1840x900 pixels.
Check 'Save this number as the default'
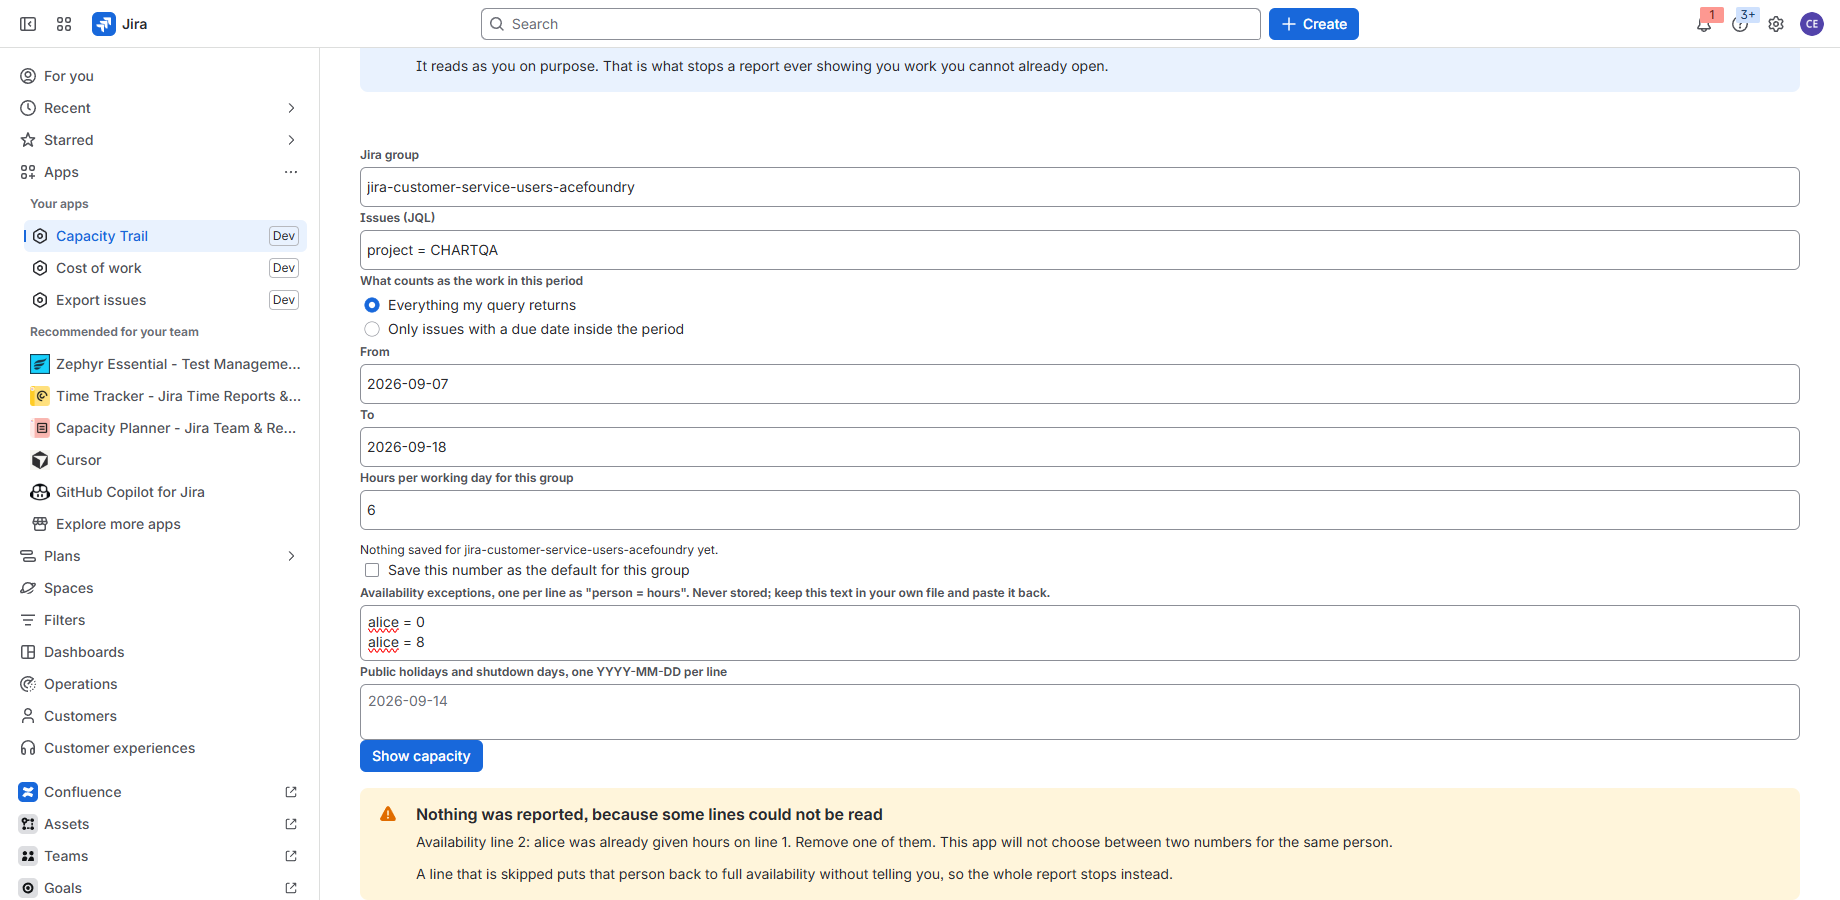click(x=372, y=570)
